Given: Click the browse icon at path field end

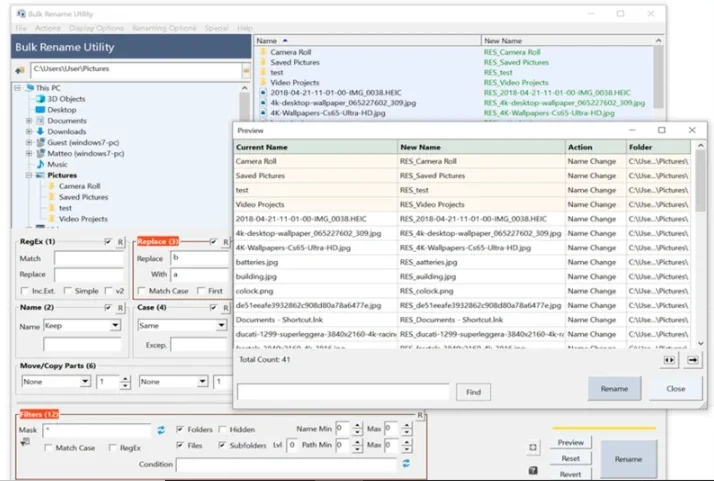Looking at the screenshot, I should (246, 71).
